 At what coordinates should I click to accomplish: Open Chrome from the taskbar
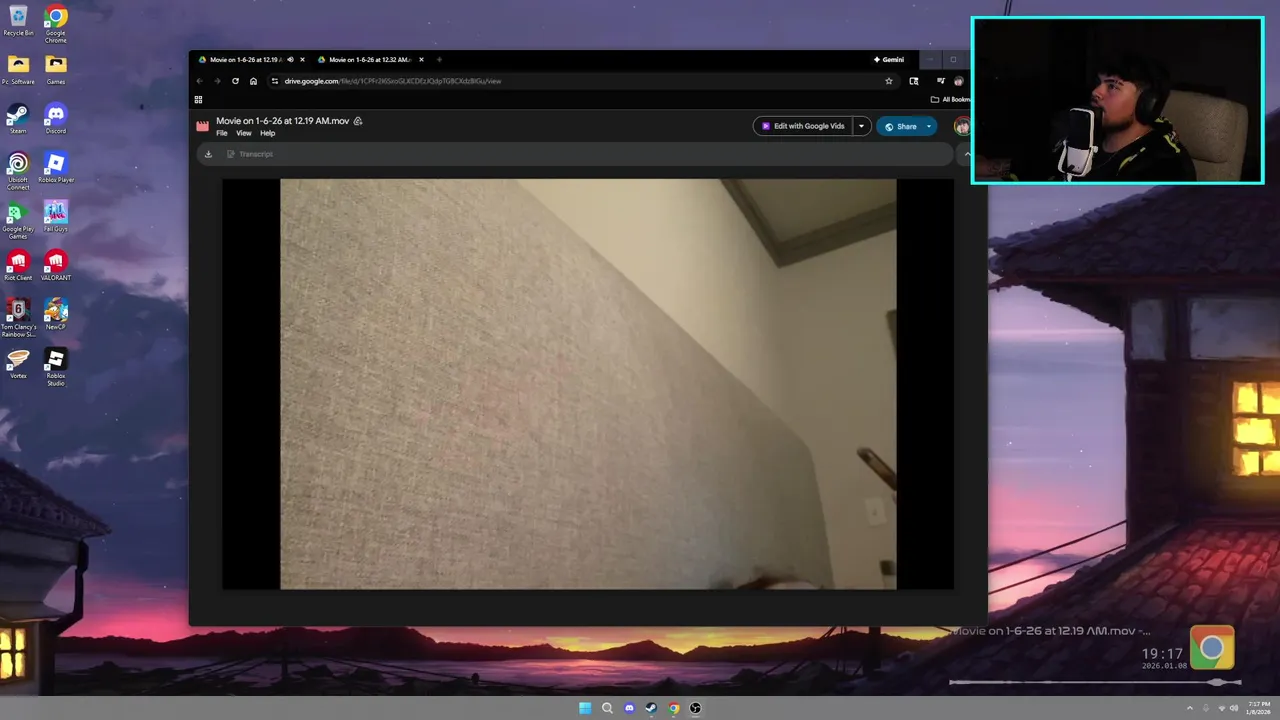point(673,708)
